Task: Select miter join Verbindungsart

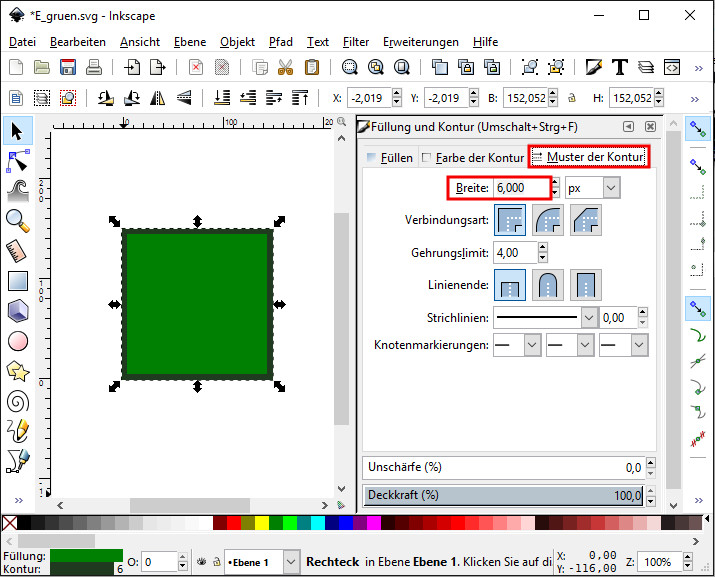Action: (x=510, y=220)
